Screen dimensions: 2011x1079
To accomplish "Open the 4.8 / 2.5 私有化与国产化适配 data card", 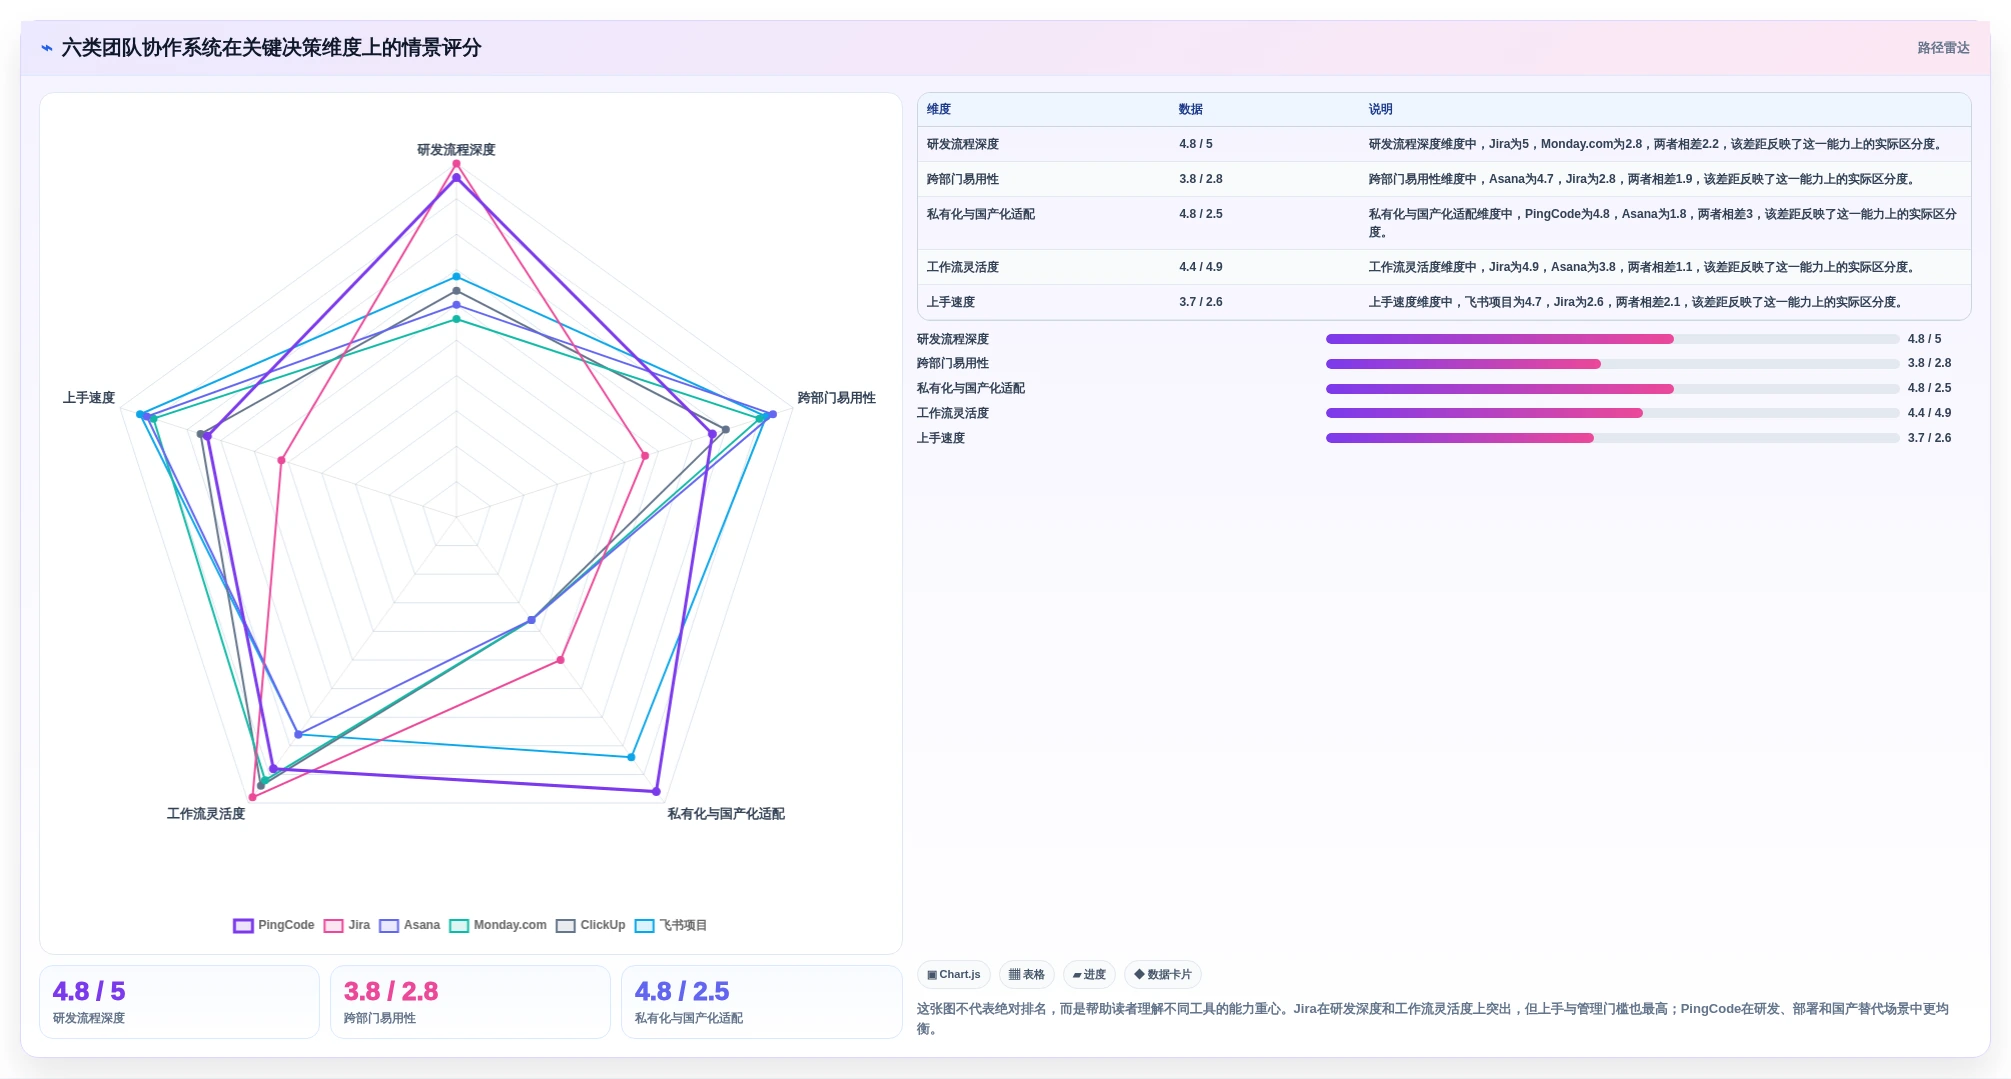I will (761, 1002).
